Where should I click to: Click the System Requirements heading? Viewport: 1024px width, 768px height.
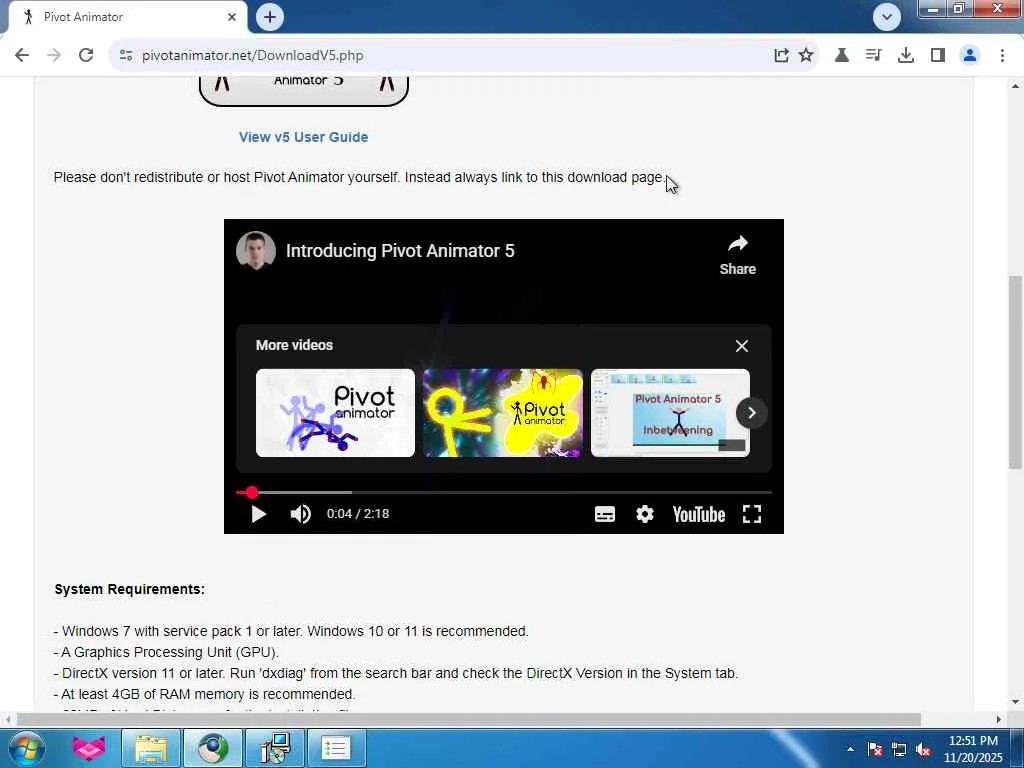click(x=129, y=589)
